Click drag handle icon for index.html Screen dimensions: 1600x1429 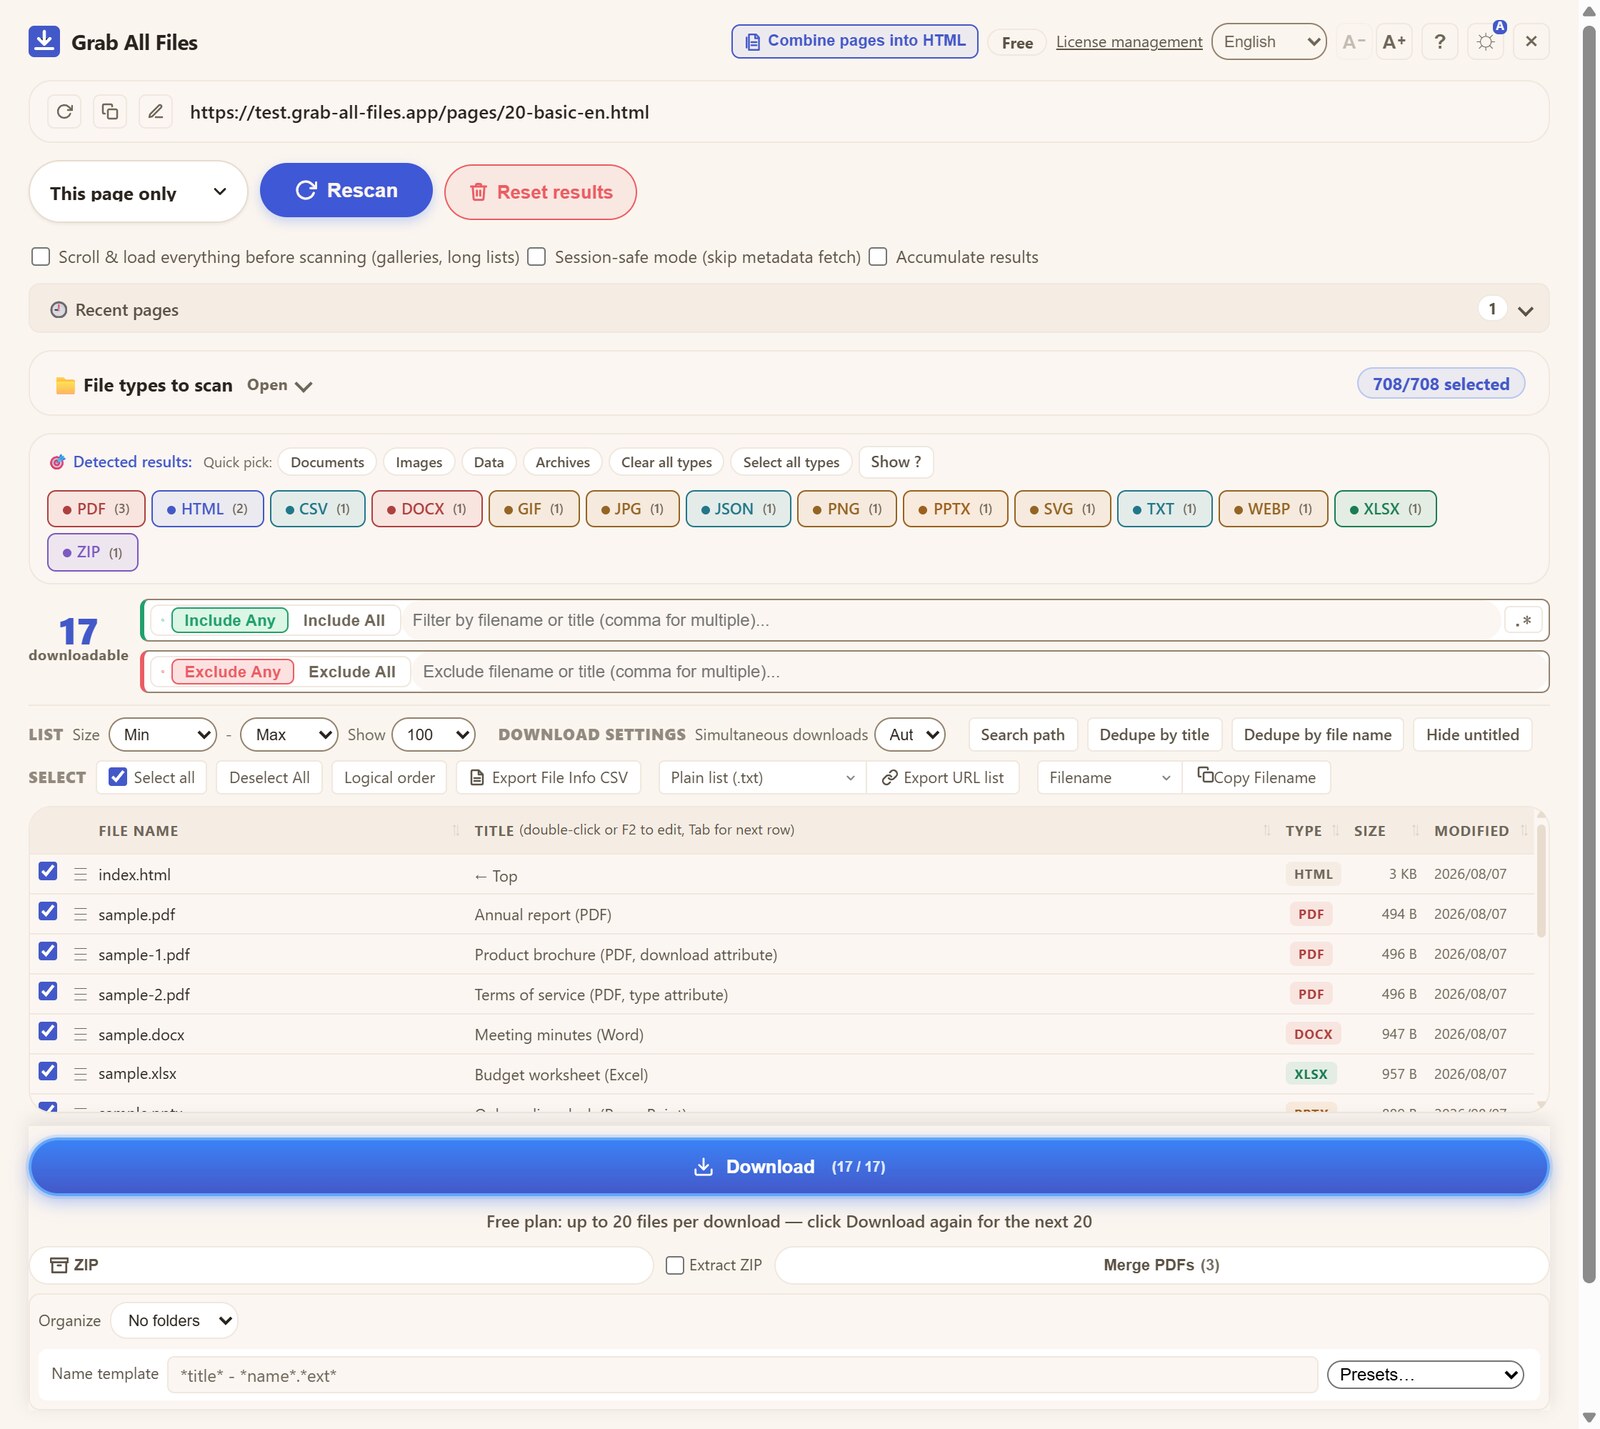80,874
